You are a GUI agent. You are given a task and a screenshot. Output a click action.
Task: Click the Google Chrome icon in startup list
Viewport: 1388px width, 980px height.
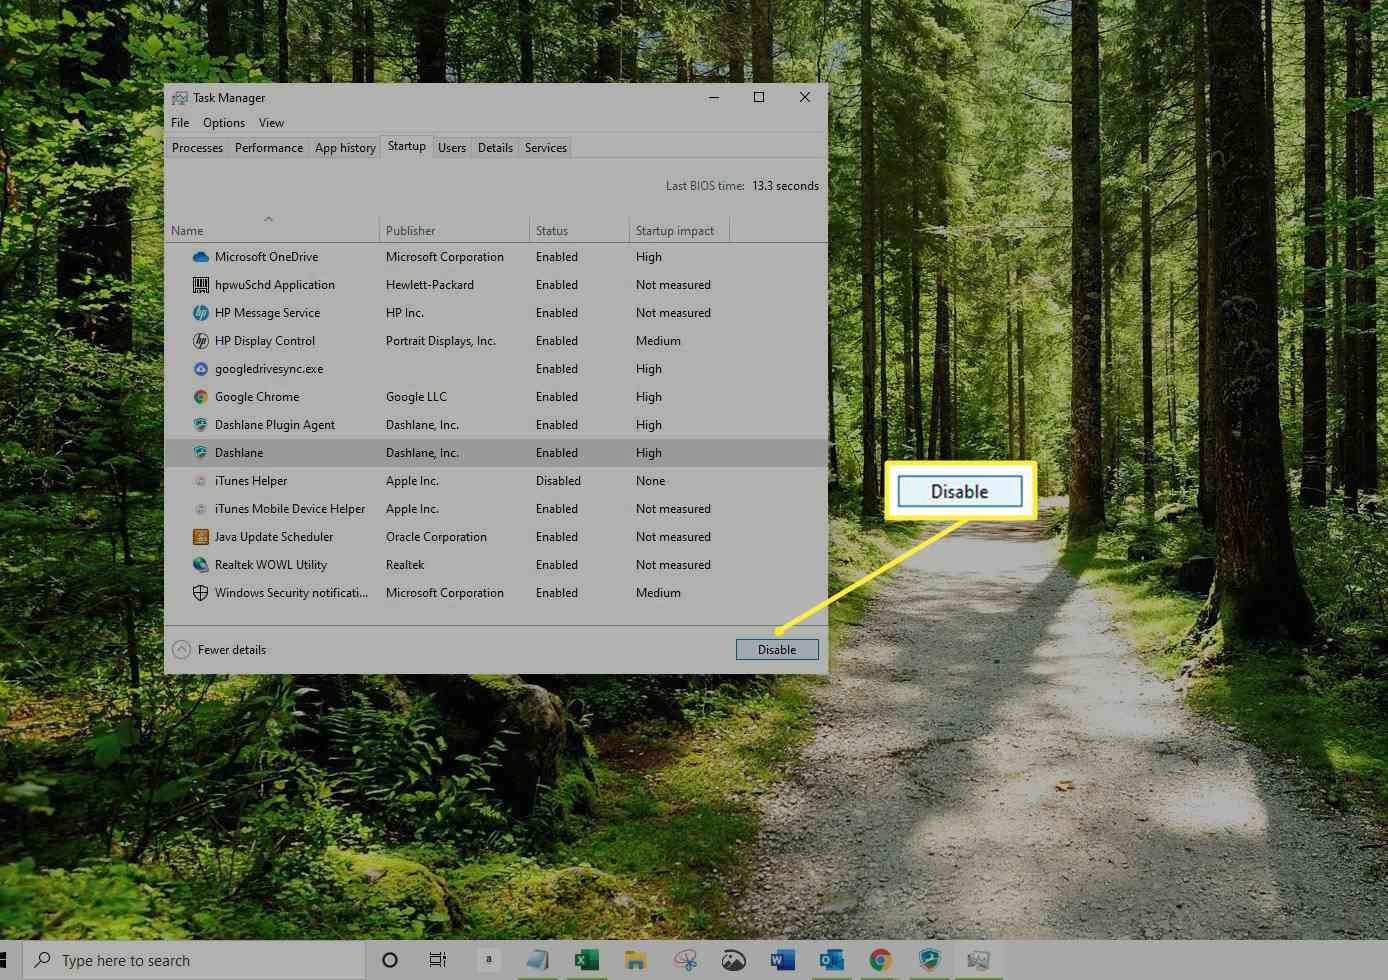[x=200, y=397]
